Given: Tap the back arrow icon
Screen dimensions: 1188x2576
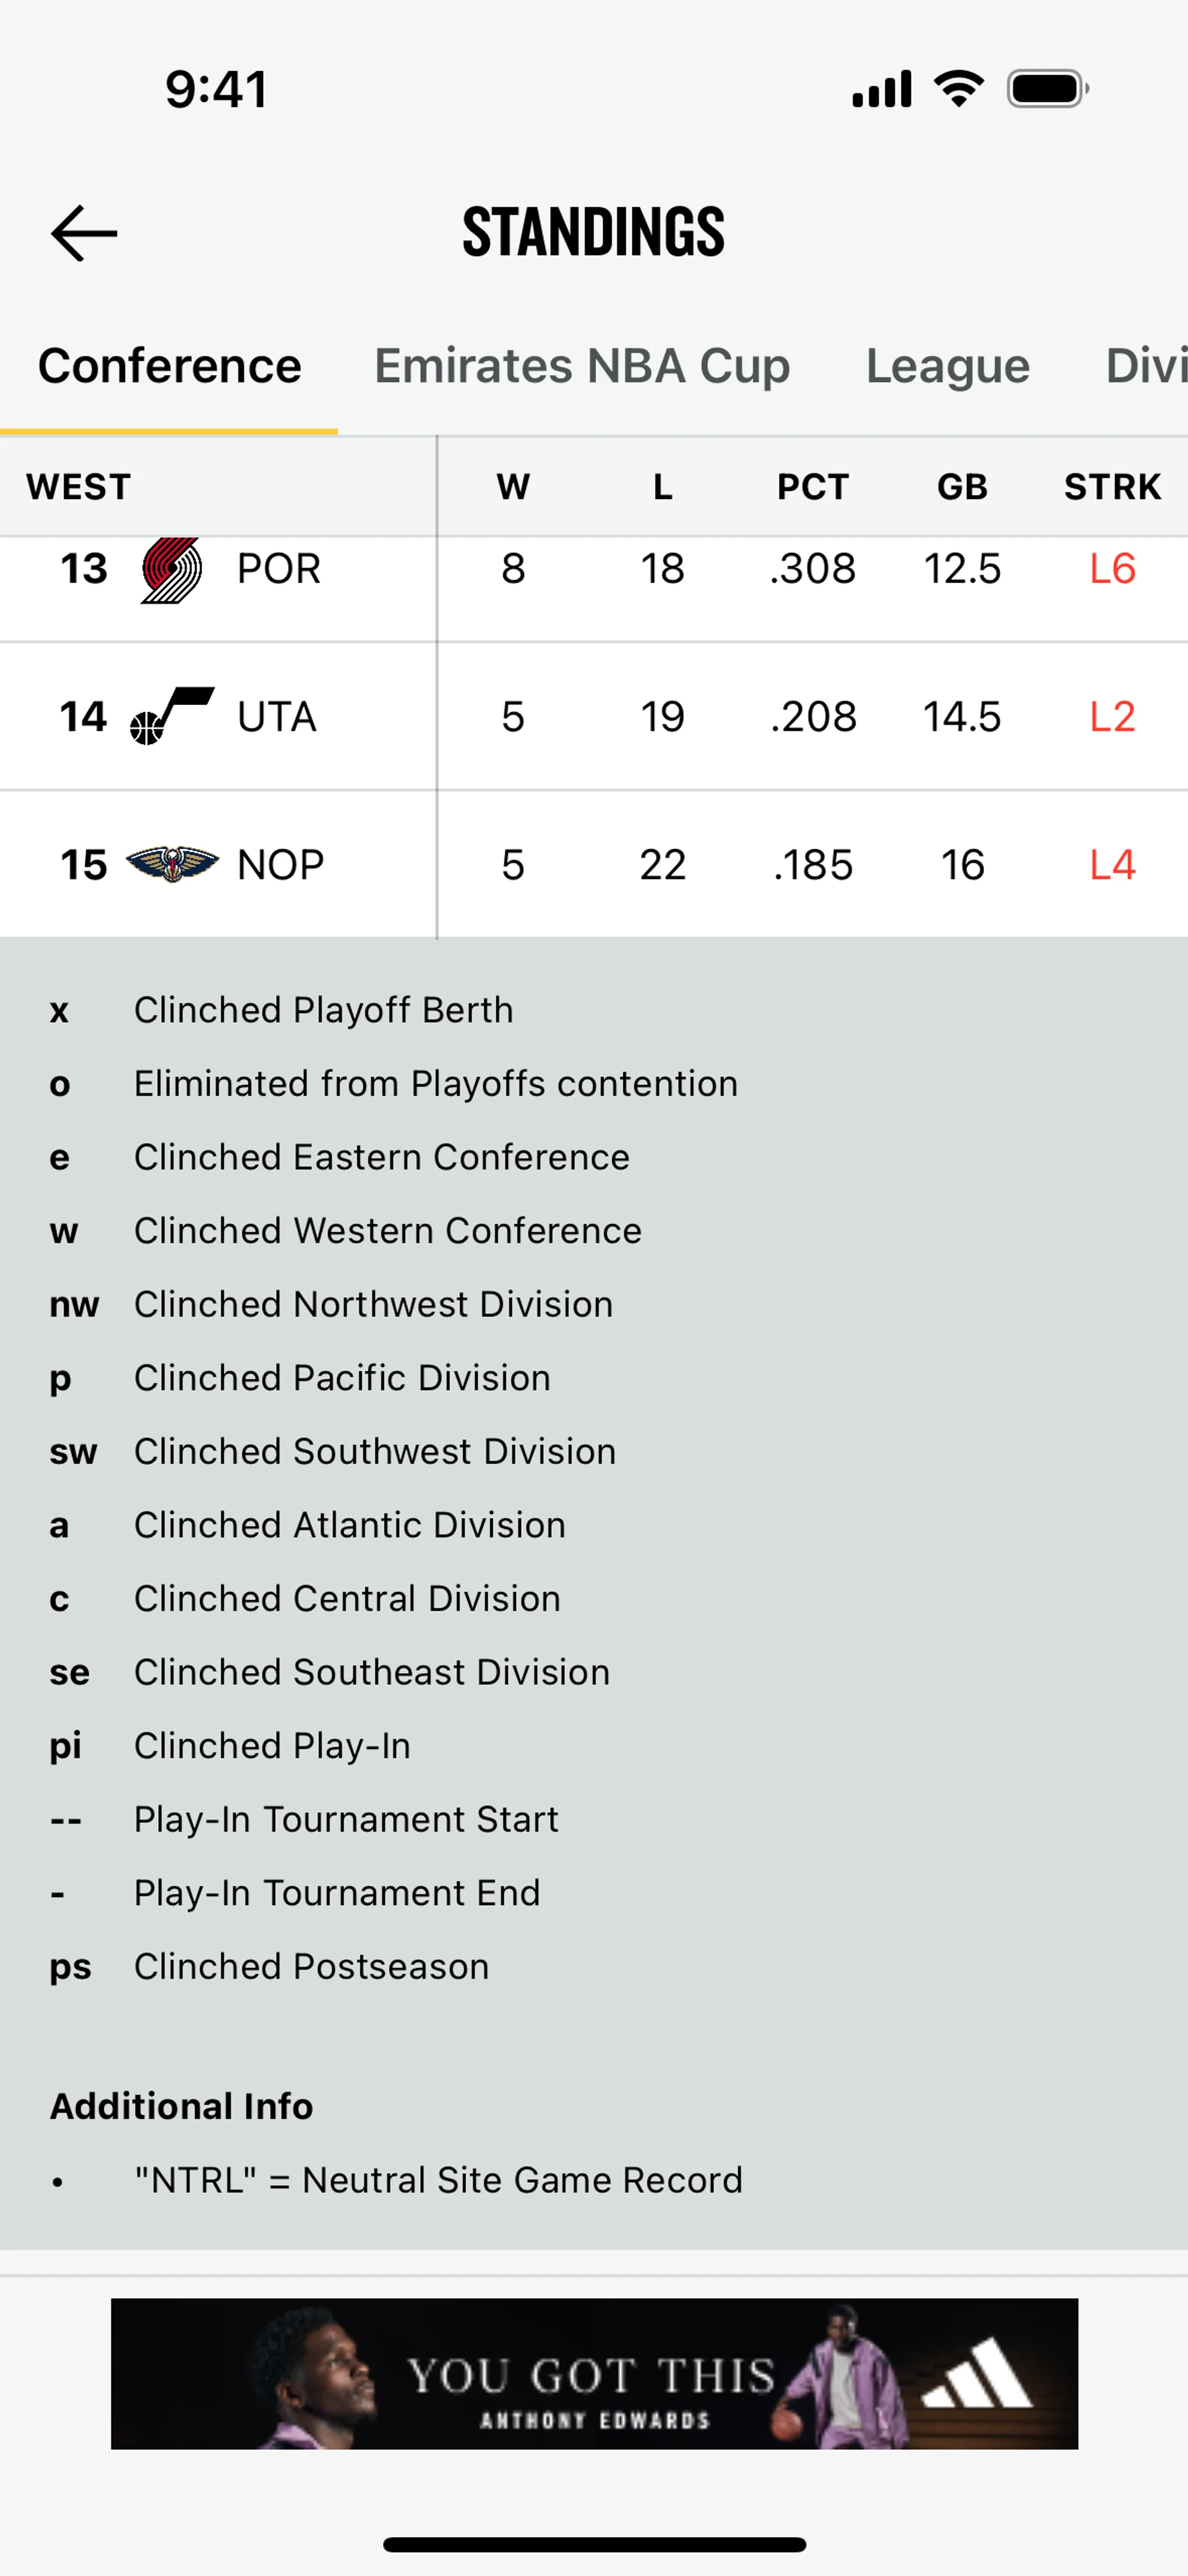Looking at the screenshot, I should pos(84,233).
